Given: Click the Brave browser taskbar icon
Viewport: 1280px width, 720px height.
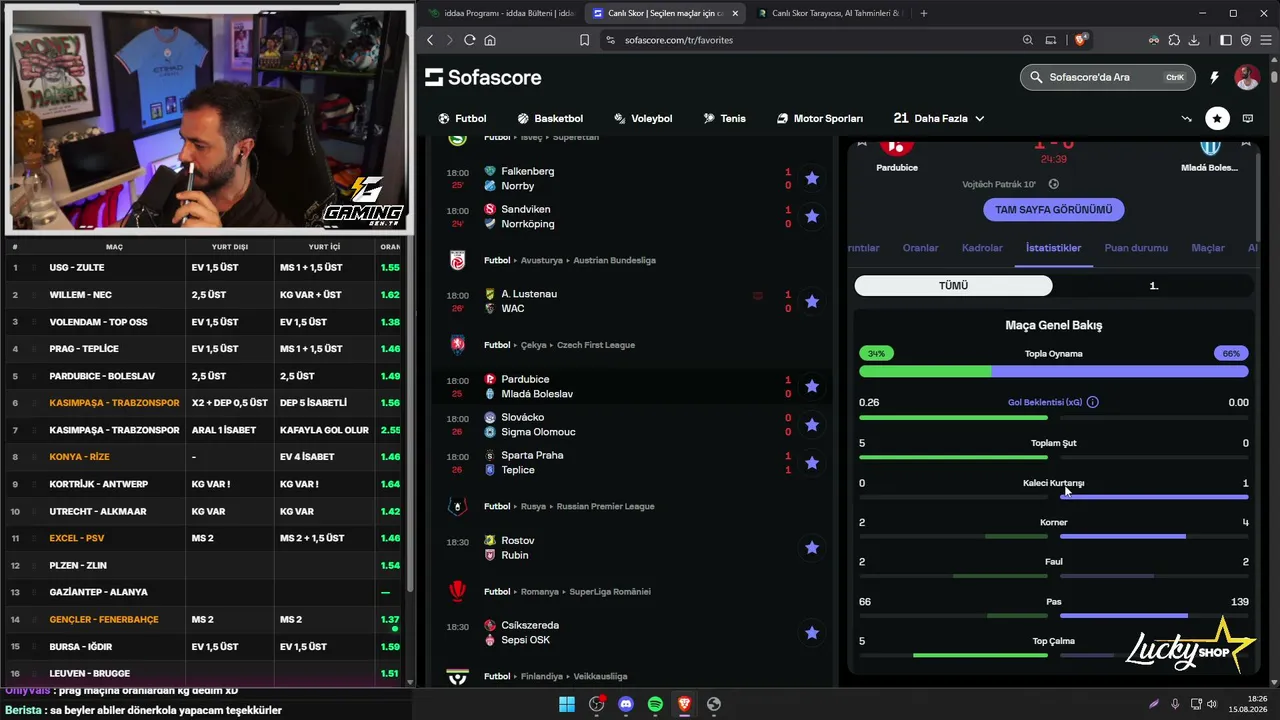Looking at the screenshot, I should pos(684,704).
